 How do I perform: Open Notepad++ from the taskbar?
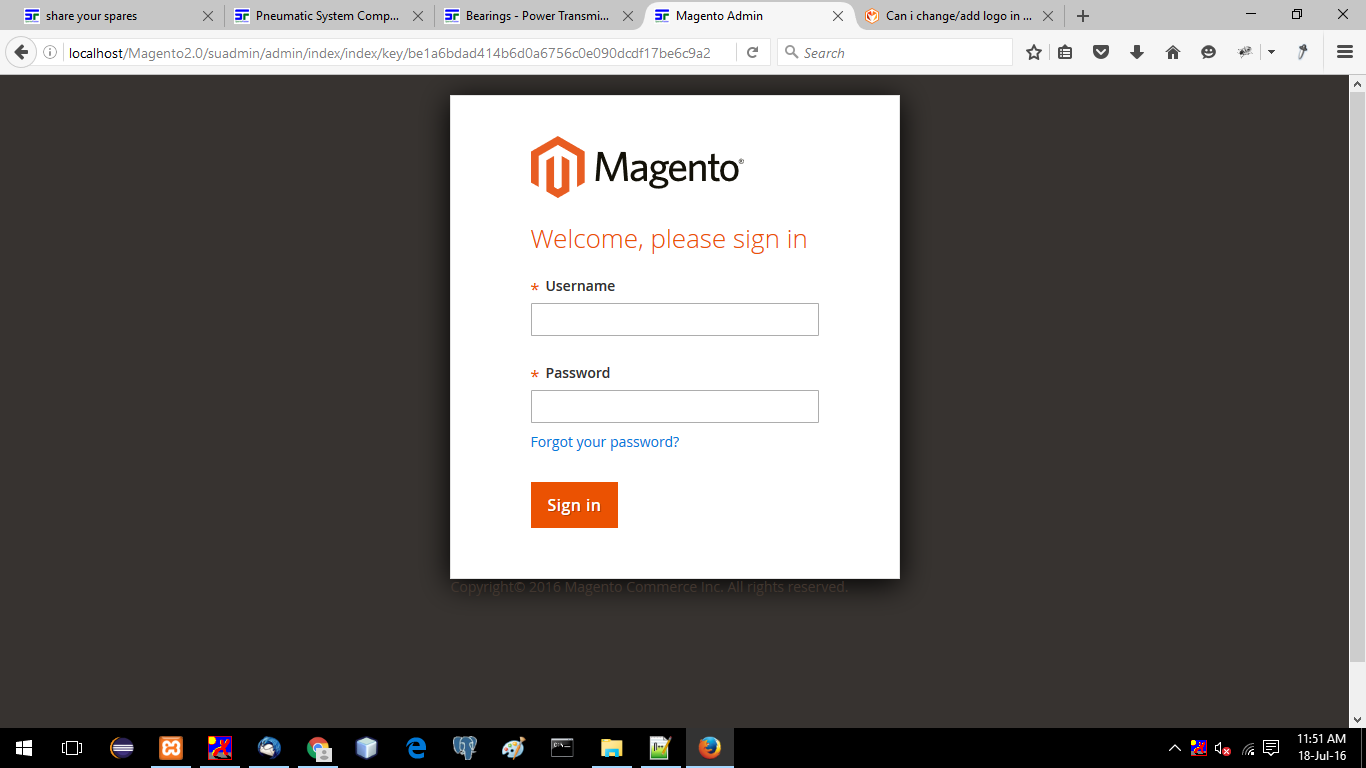(661, 748)
